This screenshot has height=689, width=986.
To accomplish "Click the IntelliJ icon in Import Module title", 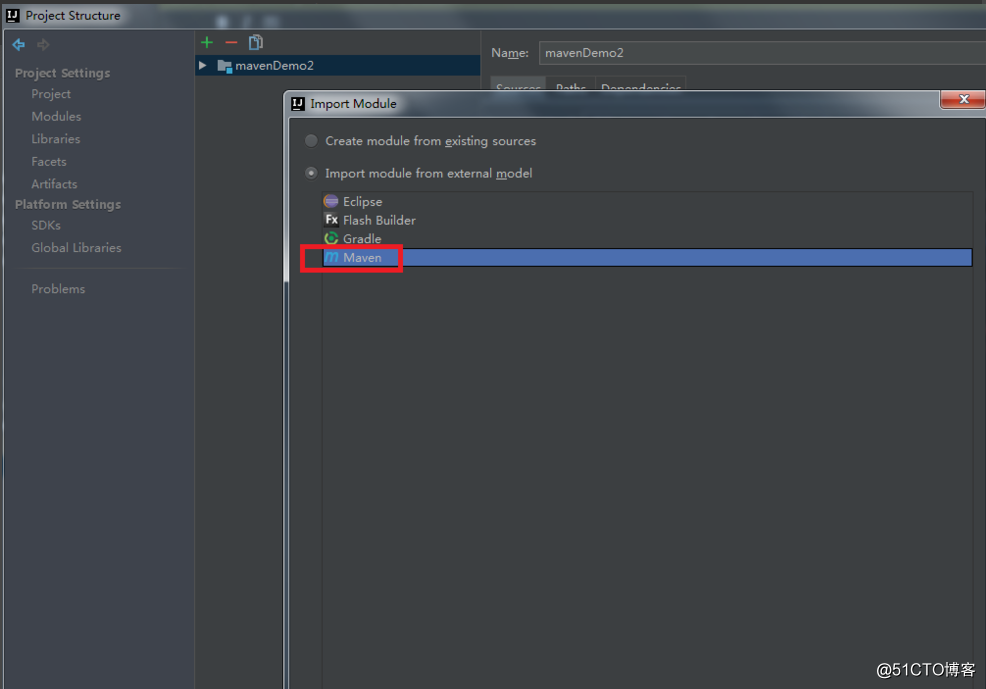I will (x=298, y=104).
